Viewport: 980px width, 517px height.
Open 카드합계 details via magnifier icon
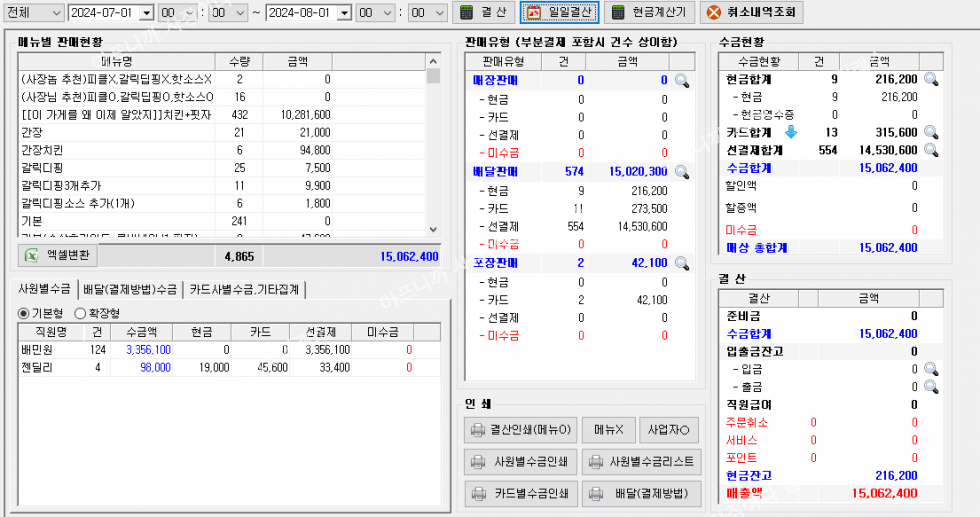[930, 132]
